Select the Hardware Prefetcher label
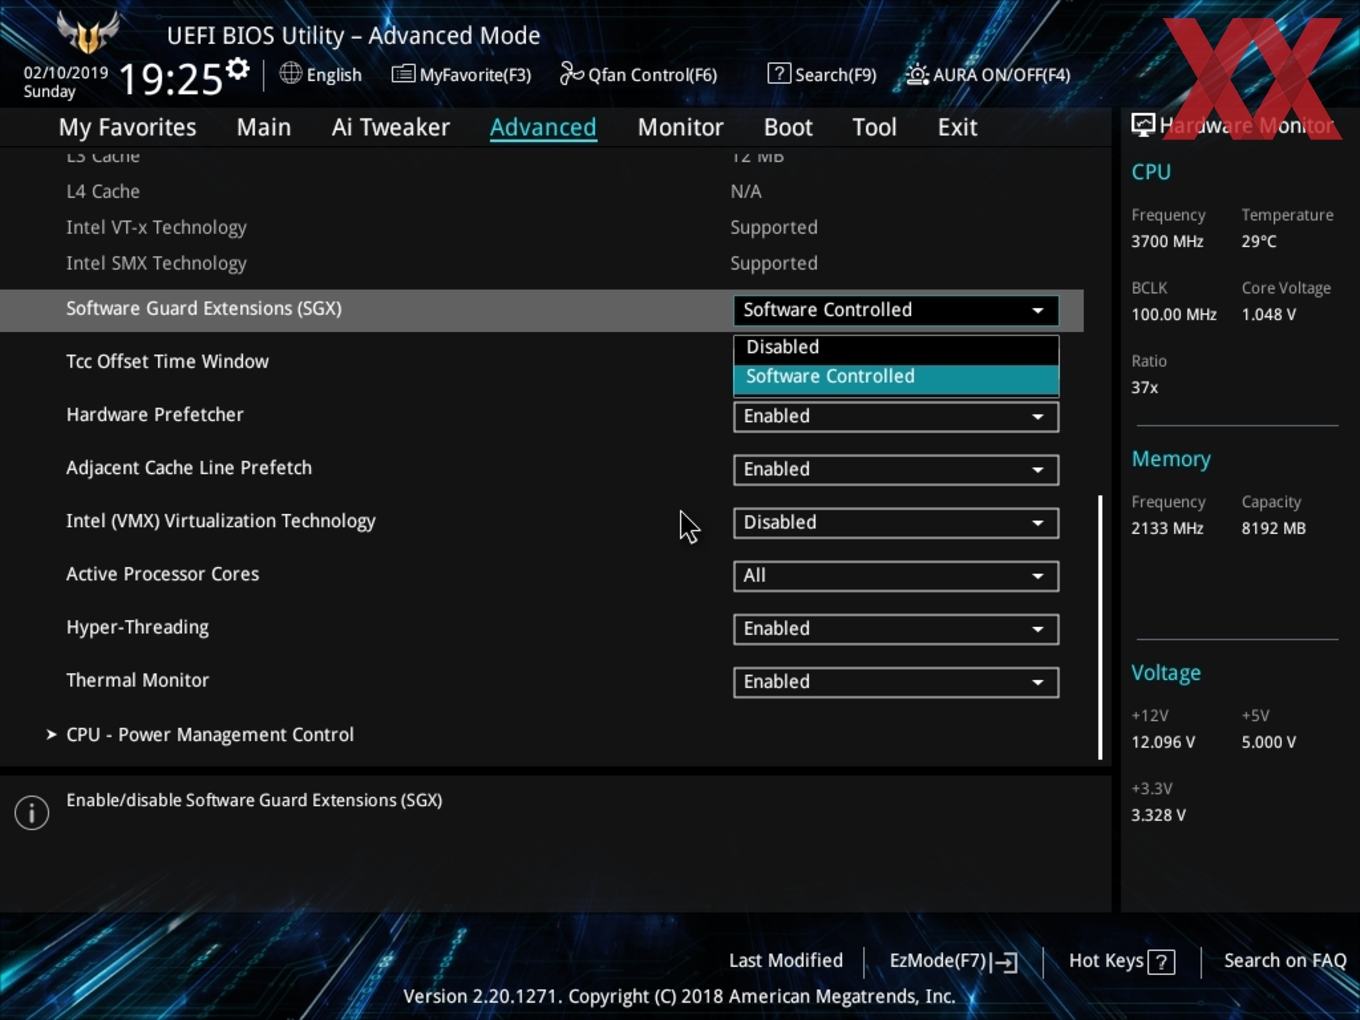This screenshot has height=1020, width=1360. click(x=155, y=414)
